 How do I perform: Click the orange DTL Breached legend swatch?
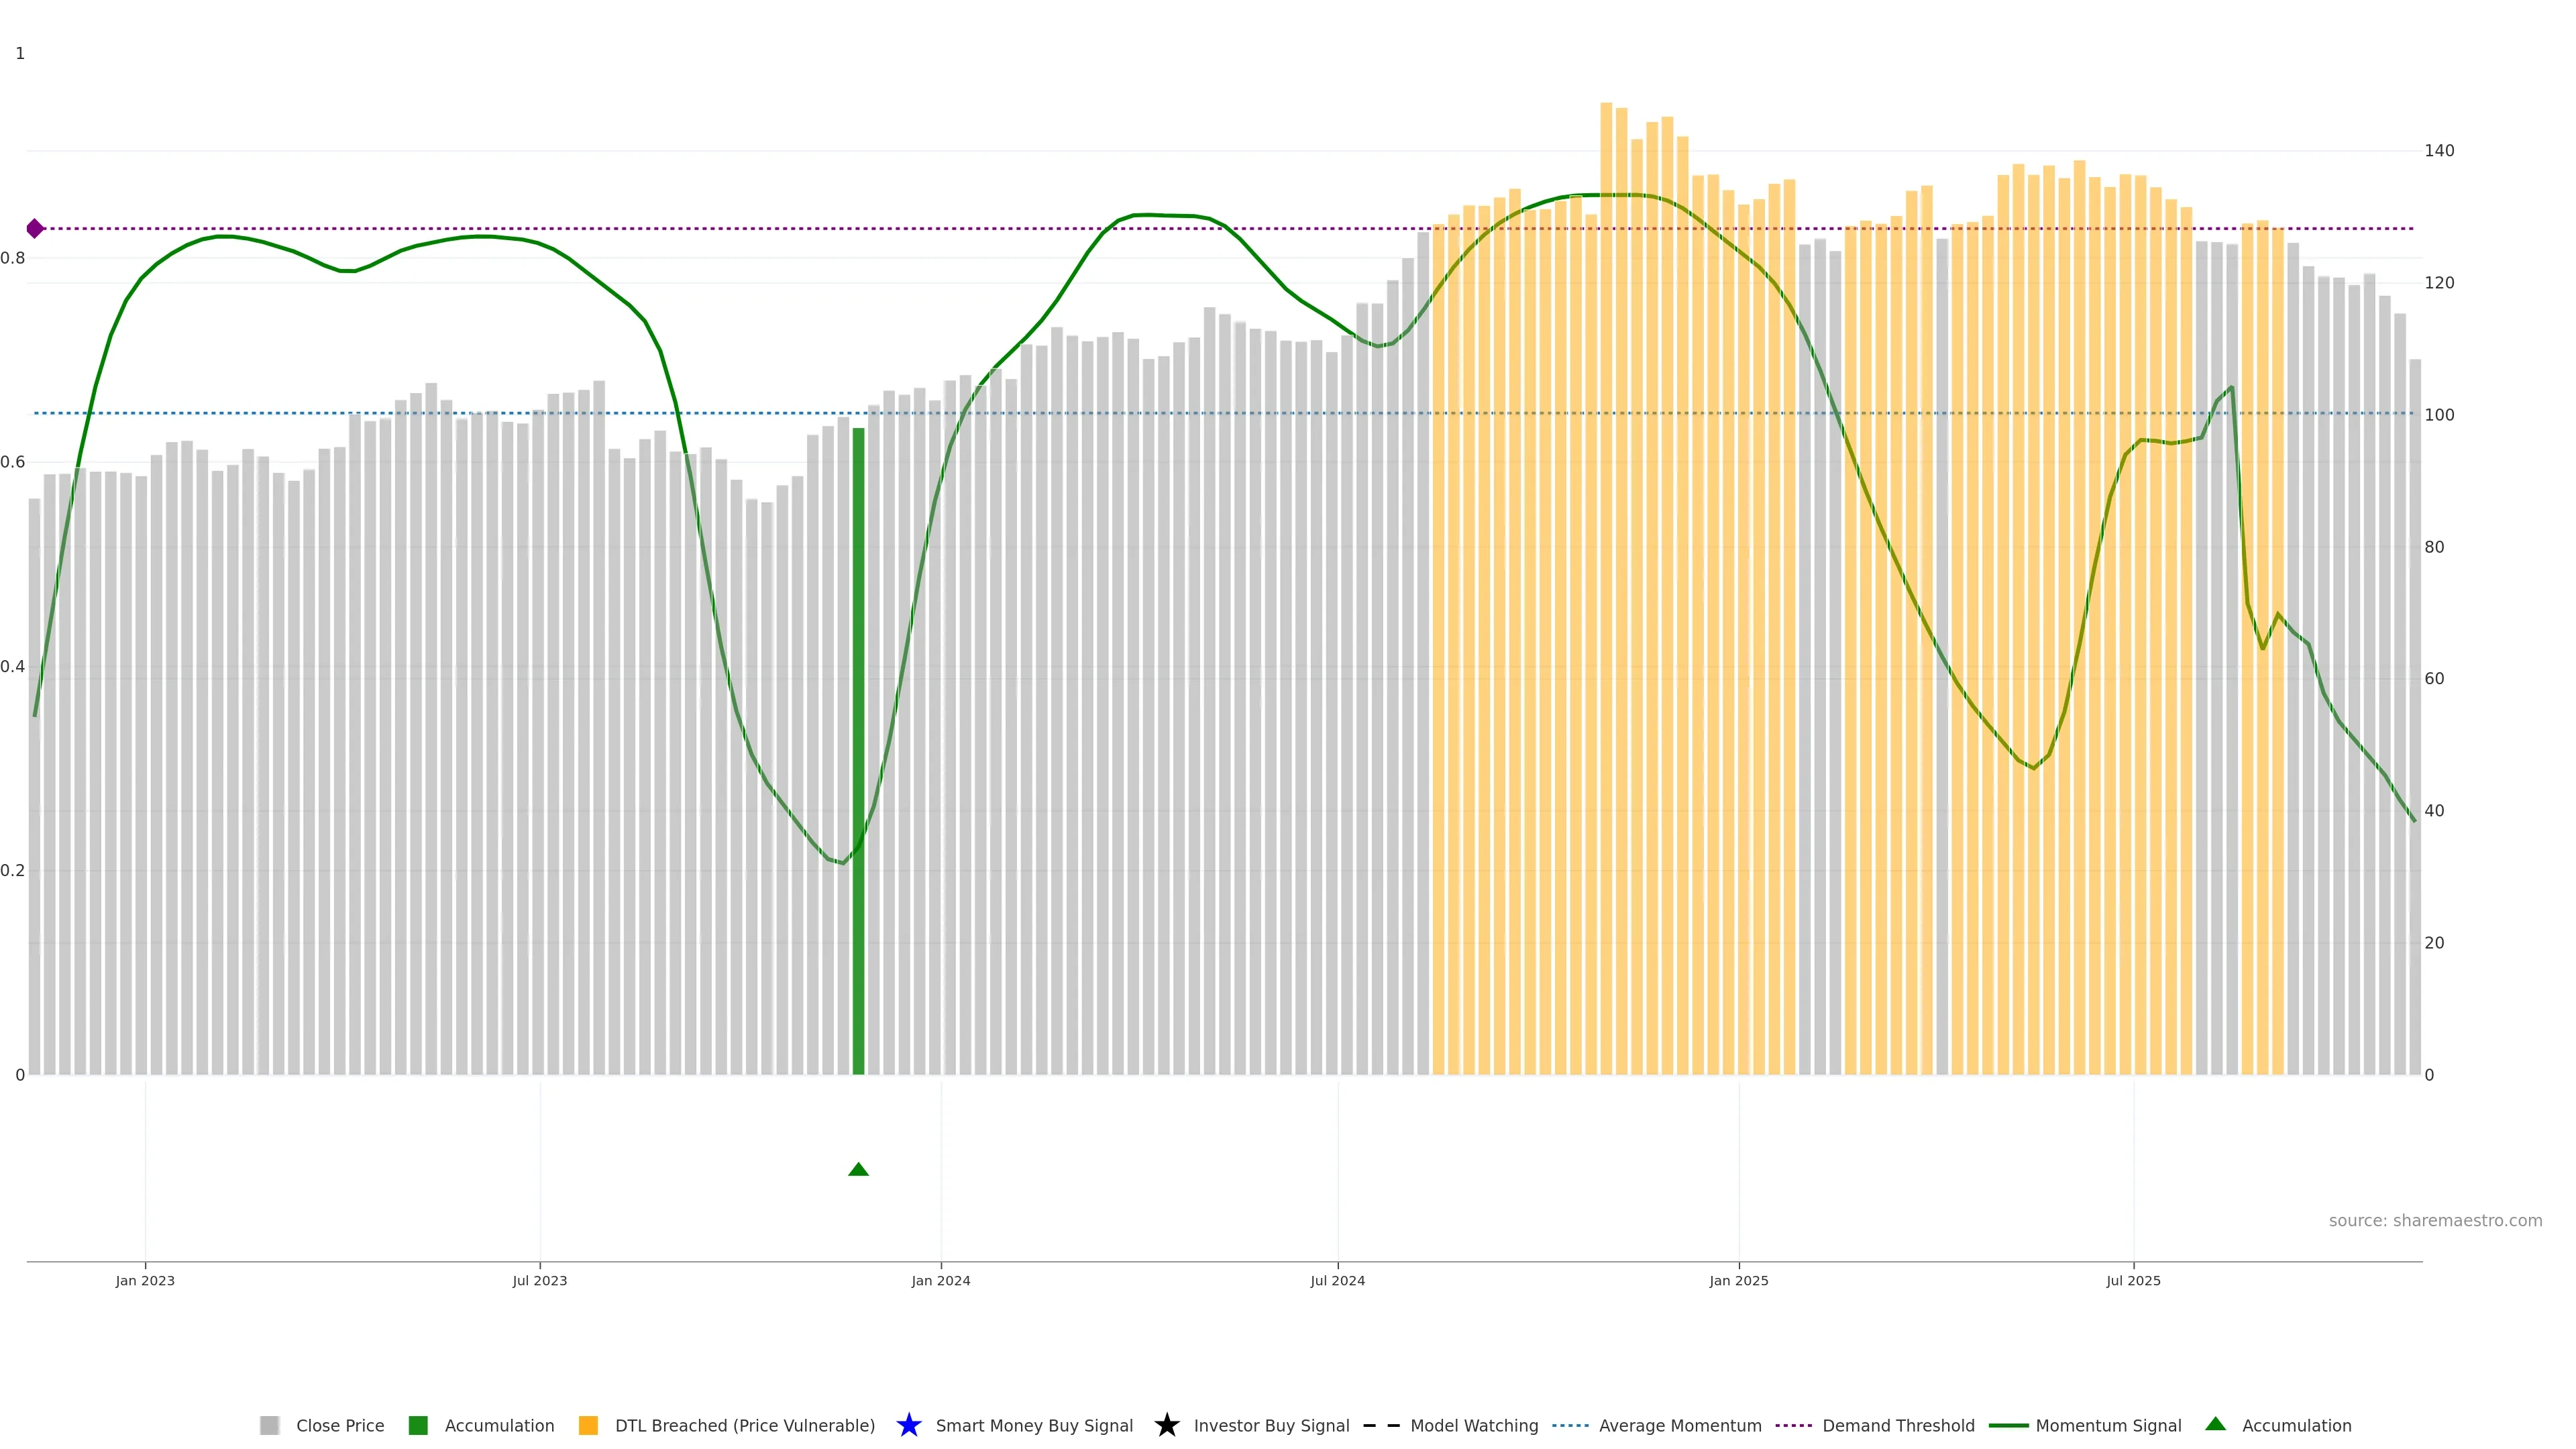click(x=588, y=1425)
